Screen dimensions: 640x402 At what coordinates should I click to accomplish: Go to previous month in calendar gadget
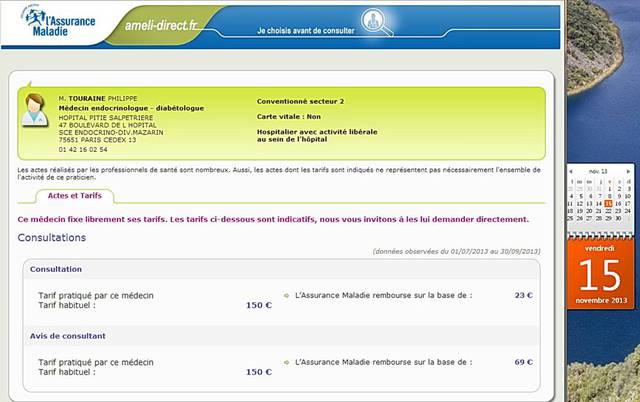pyautogui.click(x=571, y=171)
